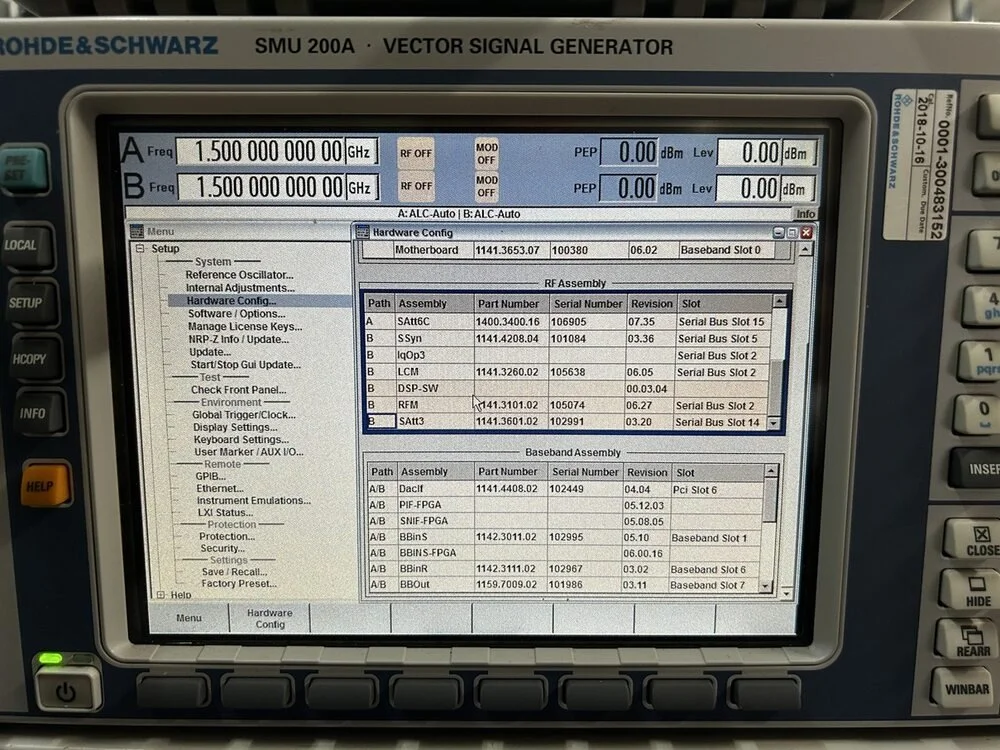Click Hardware Config outer scrollbar down arrow
Image resolution: width=1000 pixels, height=750 pixels.
pyautogui.click(x=786, y=594)
